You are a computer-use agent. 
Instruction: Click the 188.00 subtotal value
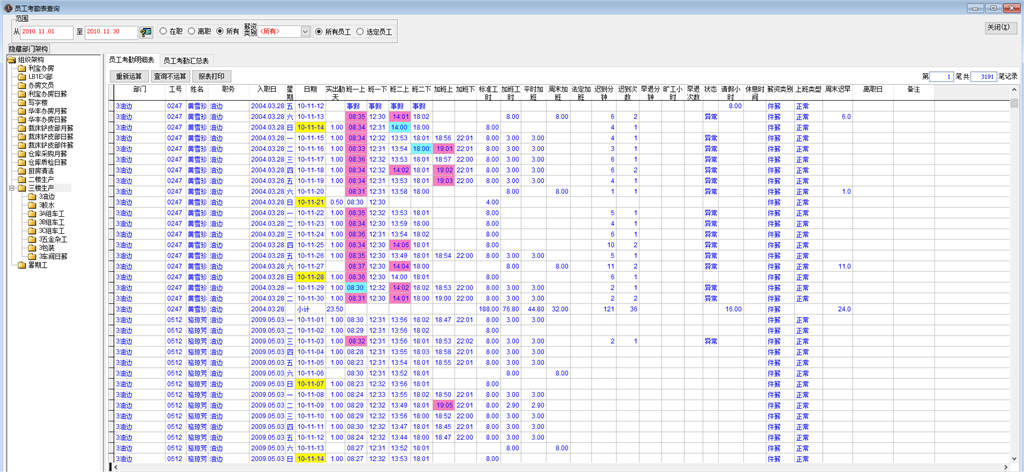click(488, 309)
